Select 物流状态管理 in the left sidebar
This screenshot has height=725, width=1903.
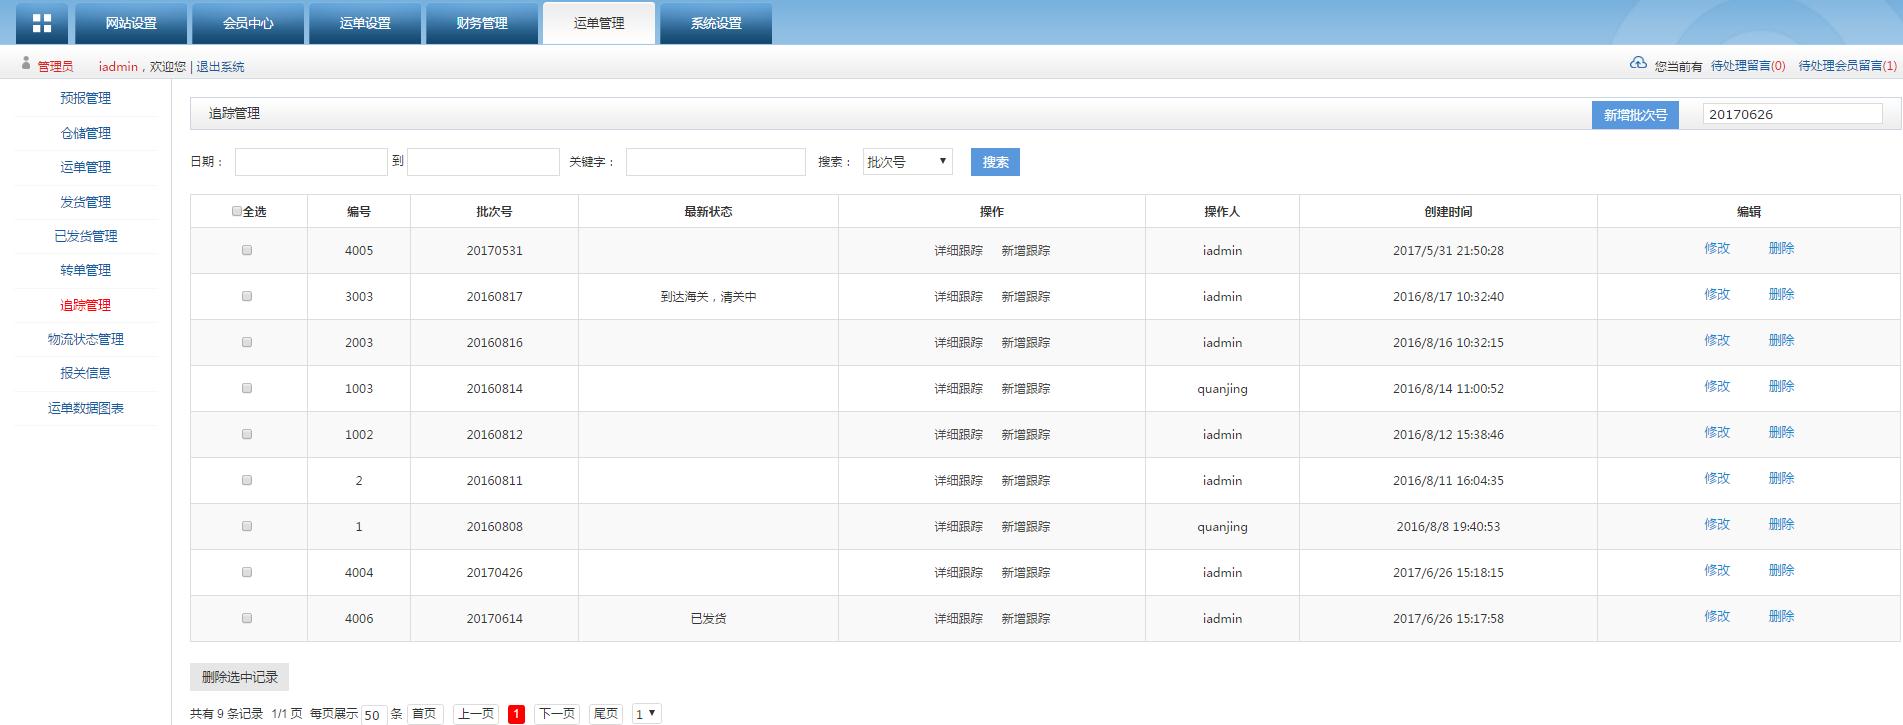[86, 339]
